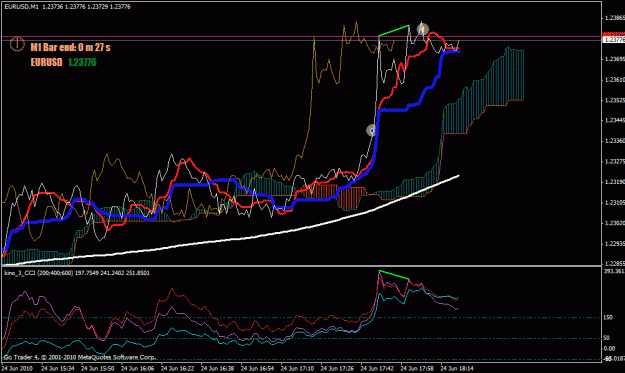Click the '24 Jun 17:26' time label

point(337,369)
